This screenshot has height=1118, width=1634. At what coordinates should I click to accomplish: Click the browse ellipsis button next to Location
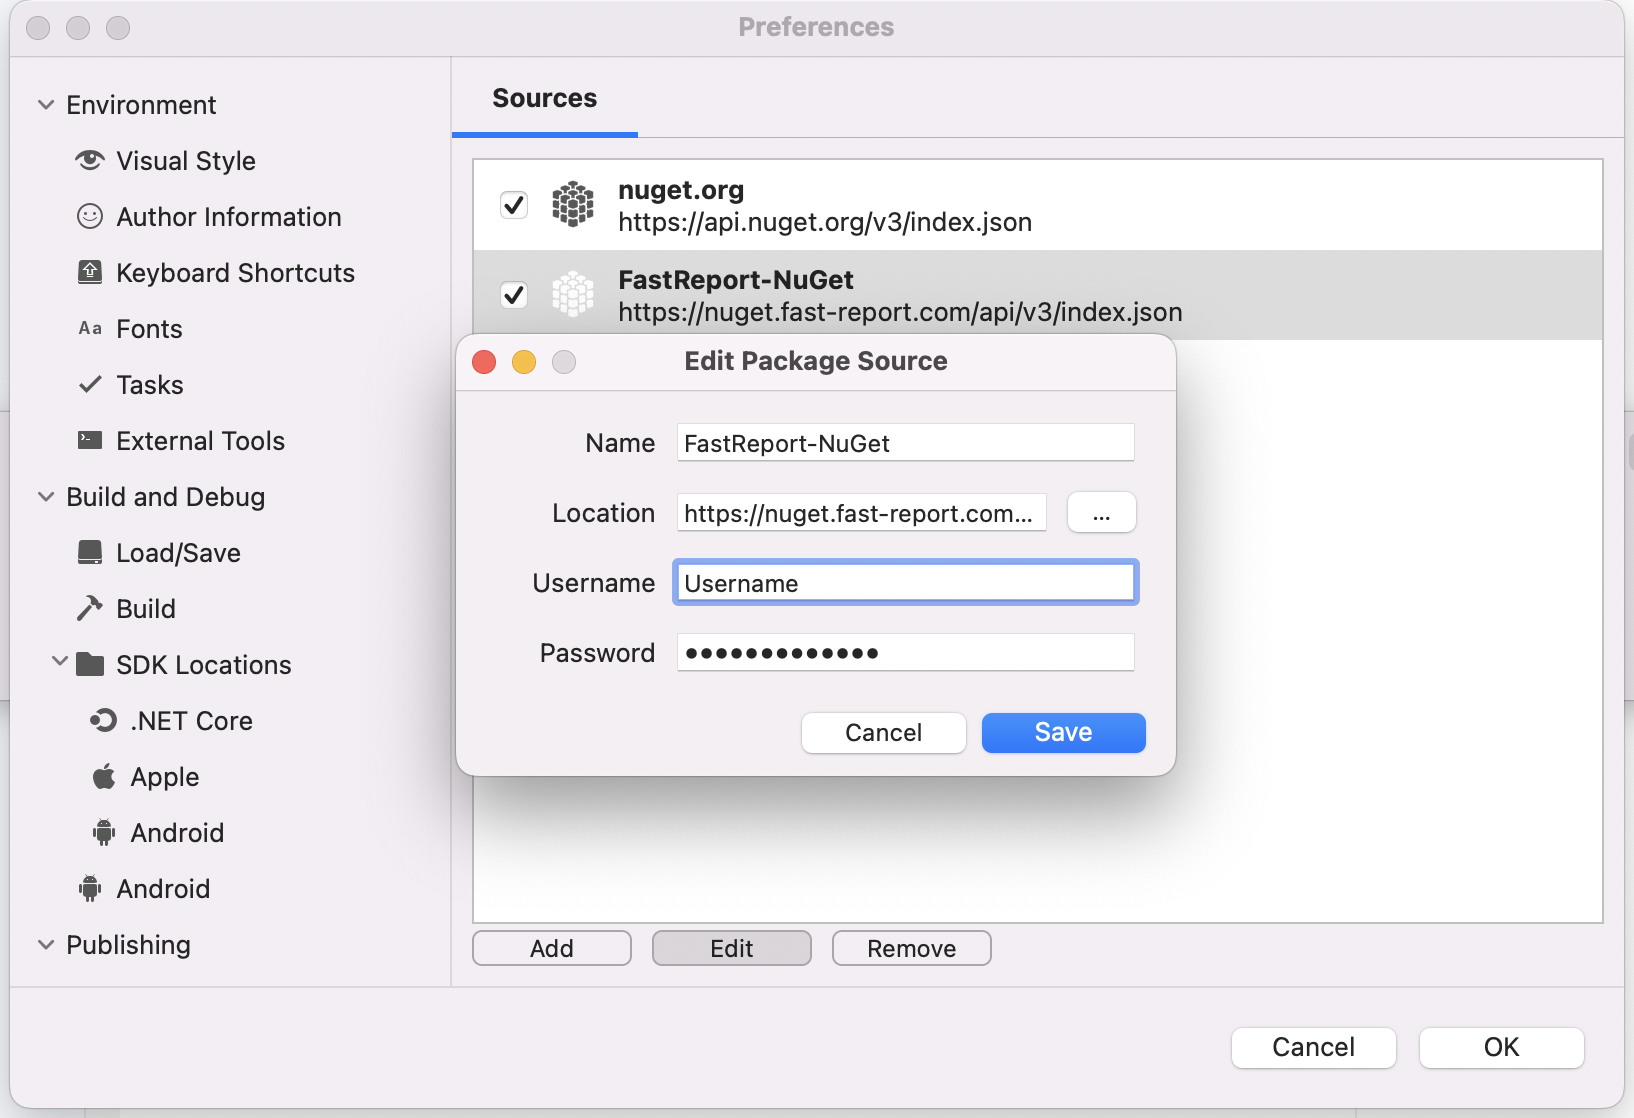coord(1102,512)
